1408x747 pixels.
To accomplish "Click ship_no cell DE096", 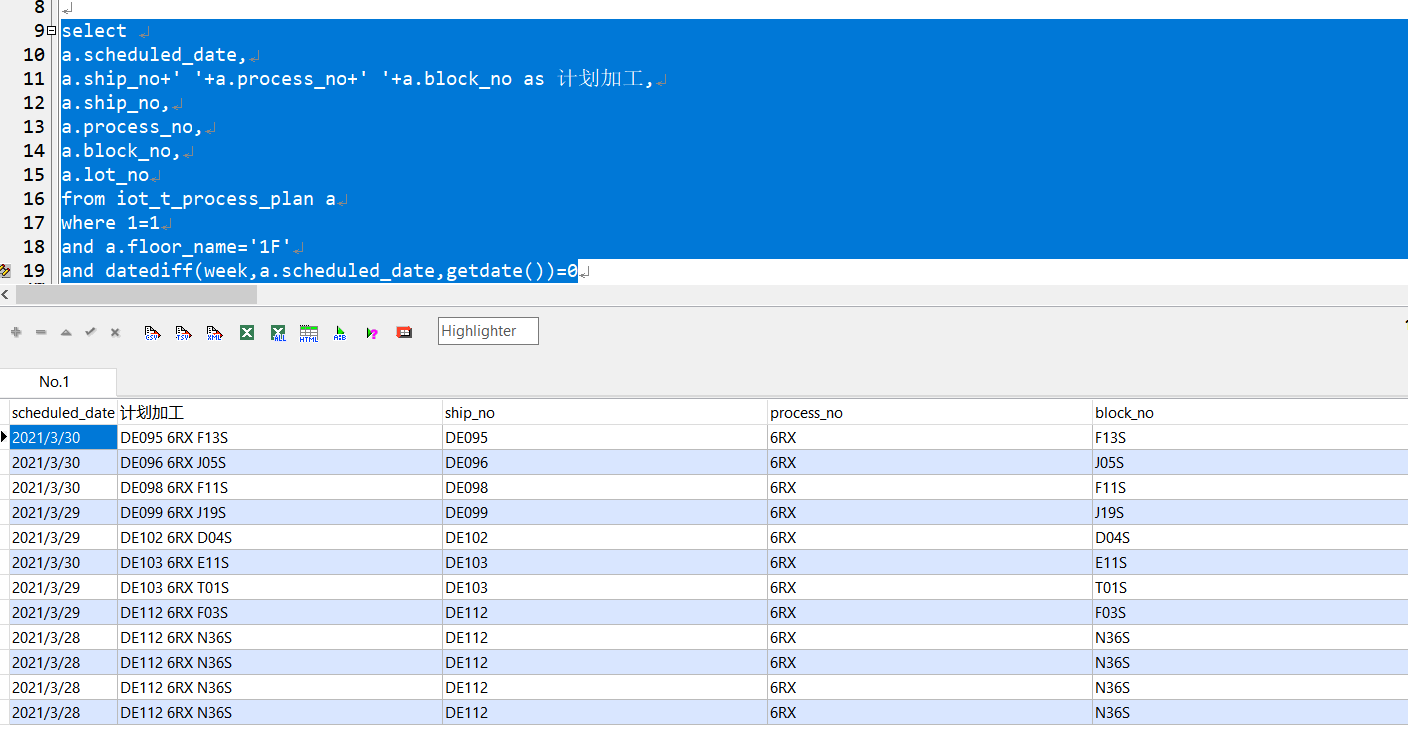I will (x=605, y=462).
